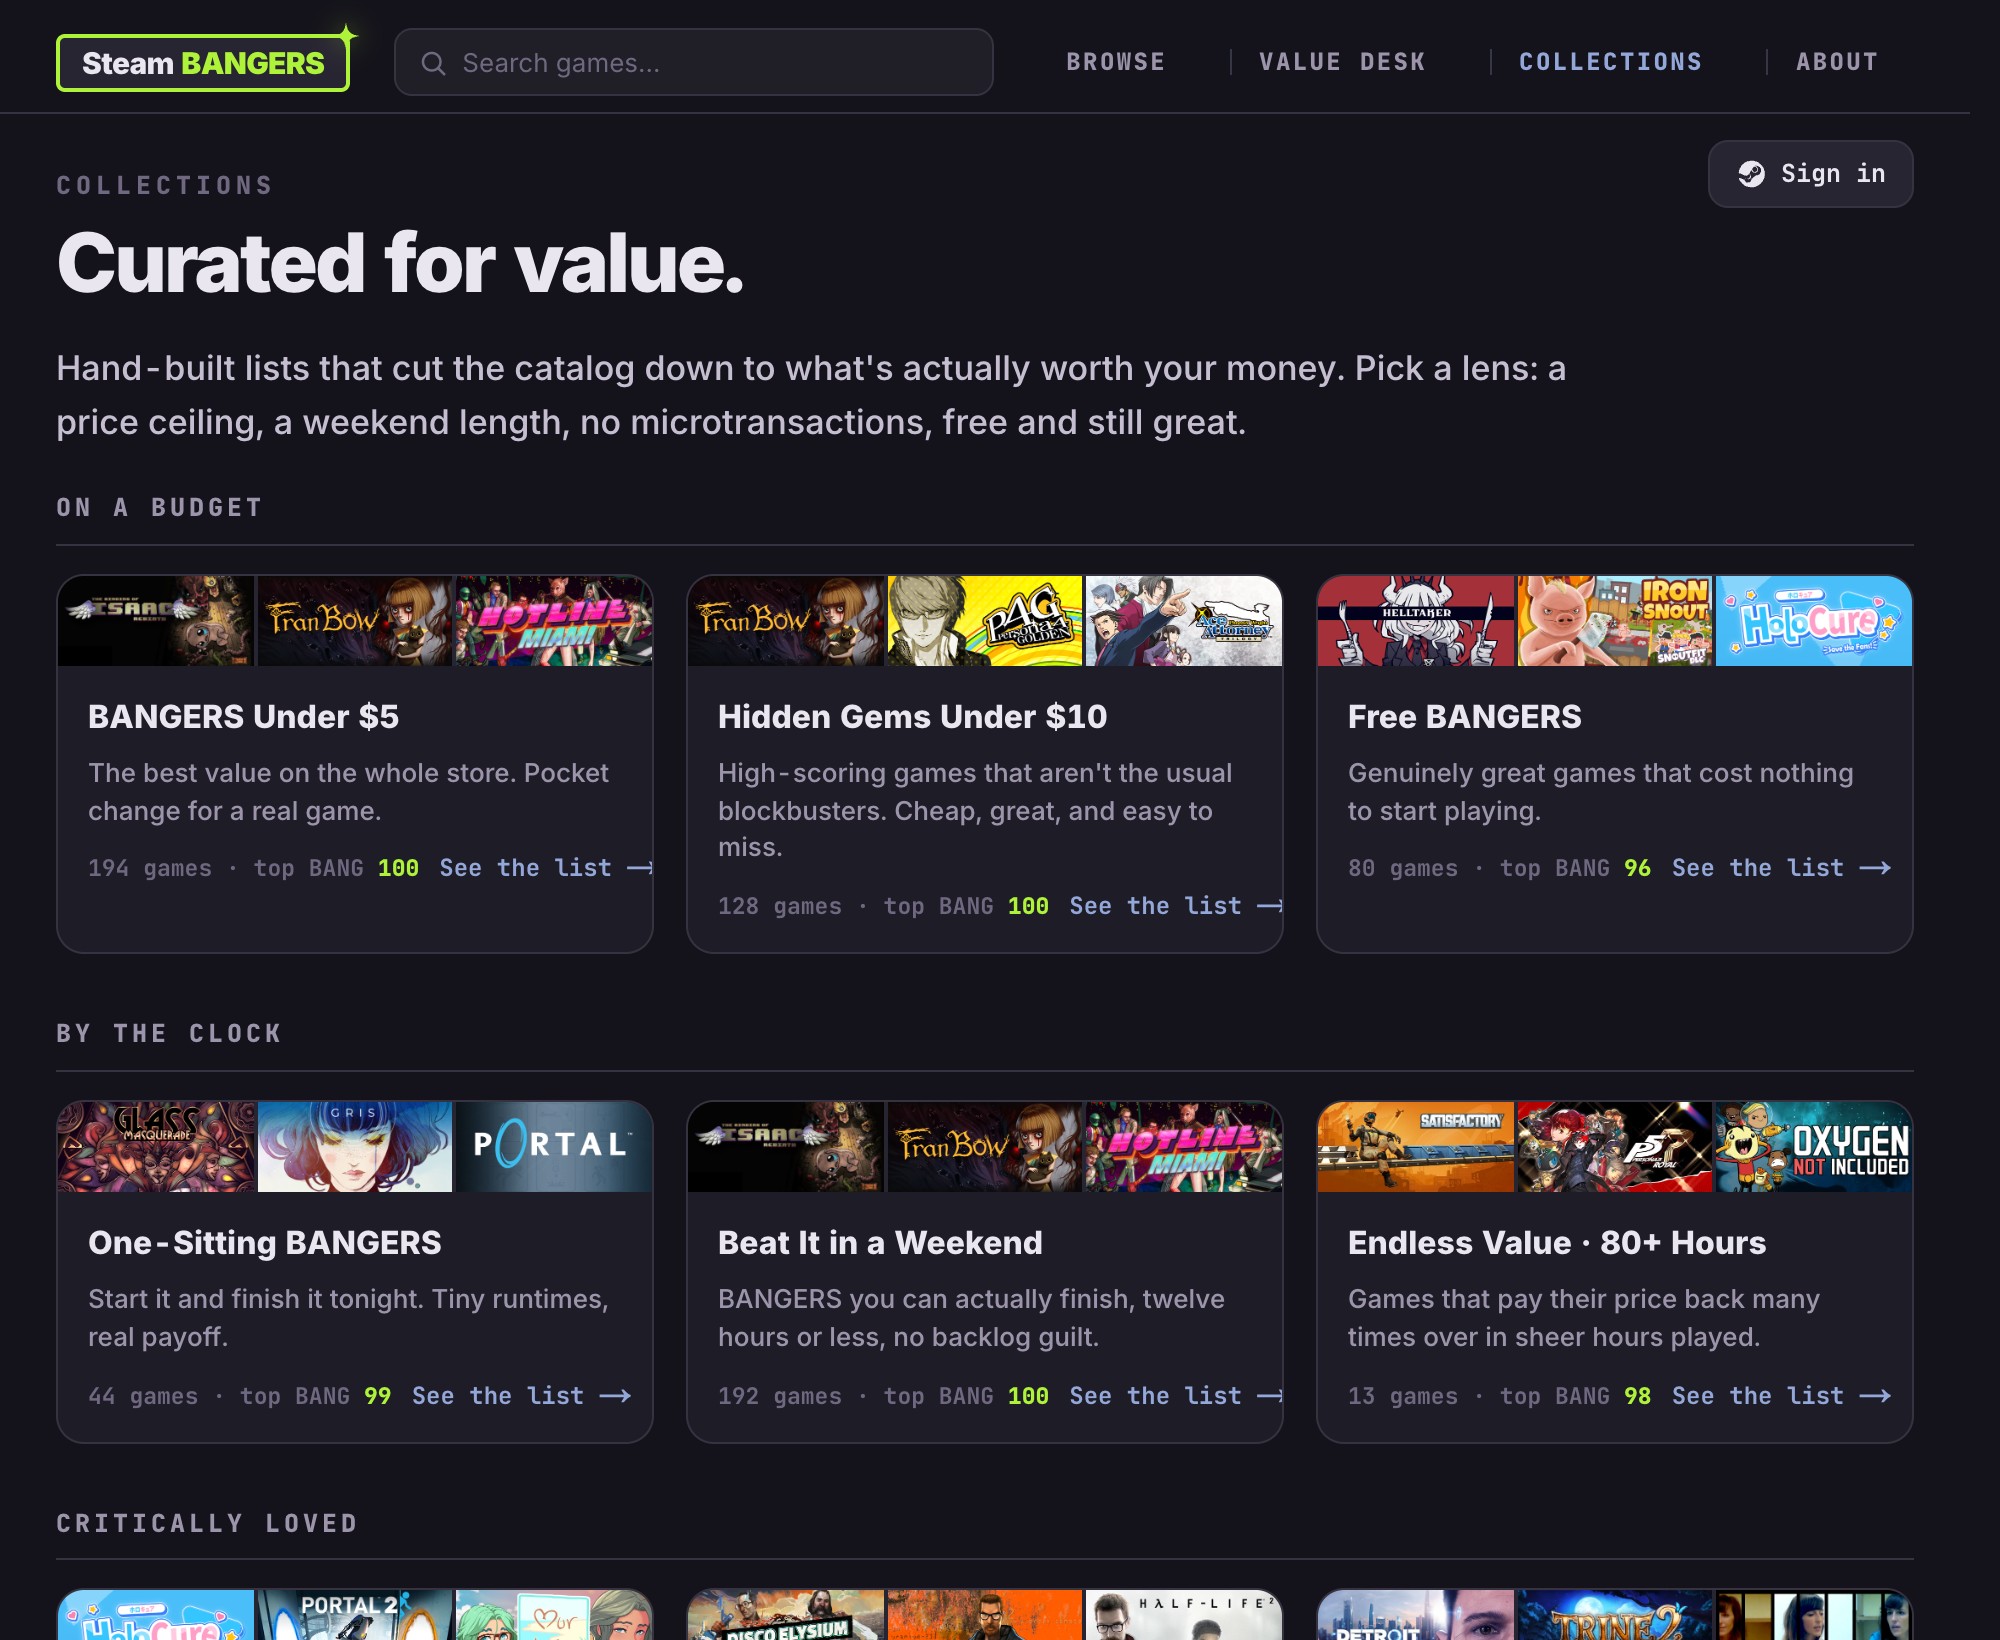Click the Detroit thumbnail
The height and width of the screenshot is (1640, 2000).
click(x=1416, y=1615)
